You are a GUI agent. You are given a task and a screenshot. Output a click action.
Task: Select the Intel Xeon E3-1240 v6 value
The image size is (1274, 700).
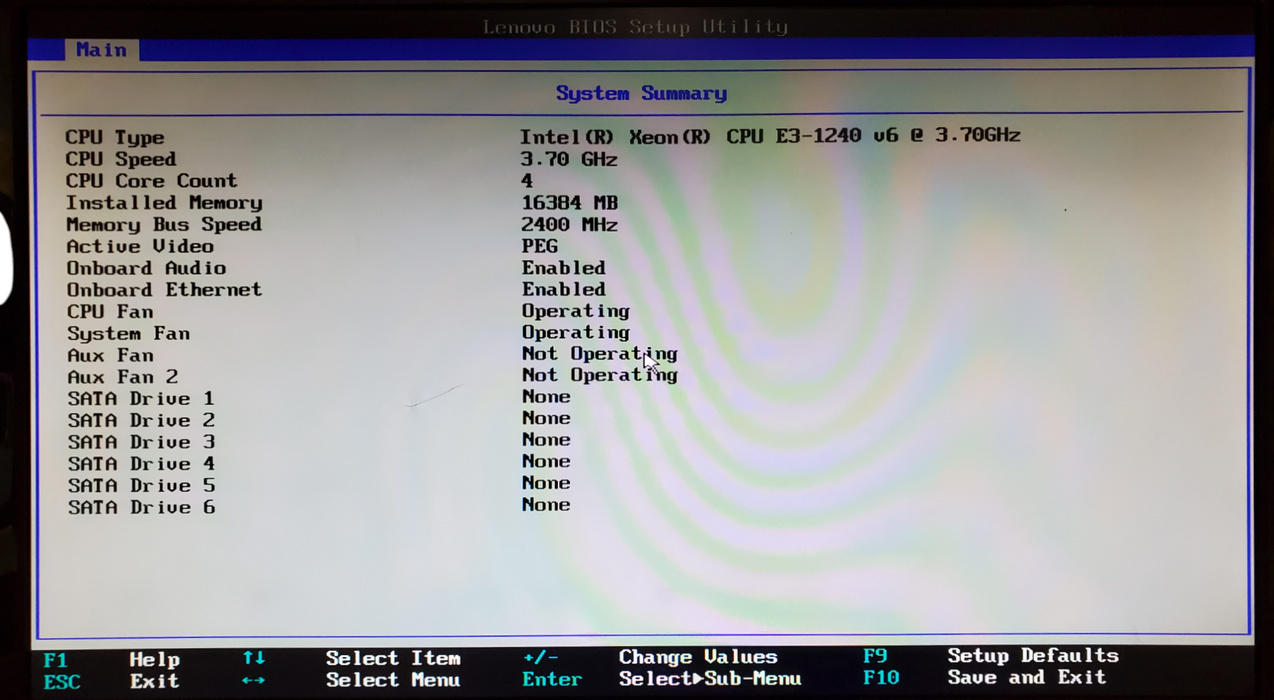pyautogui.click(x=770, y=136)
